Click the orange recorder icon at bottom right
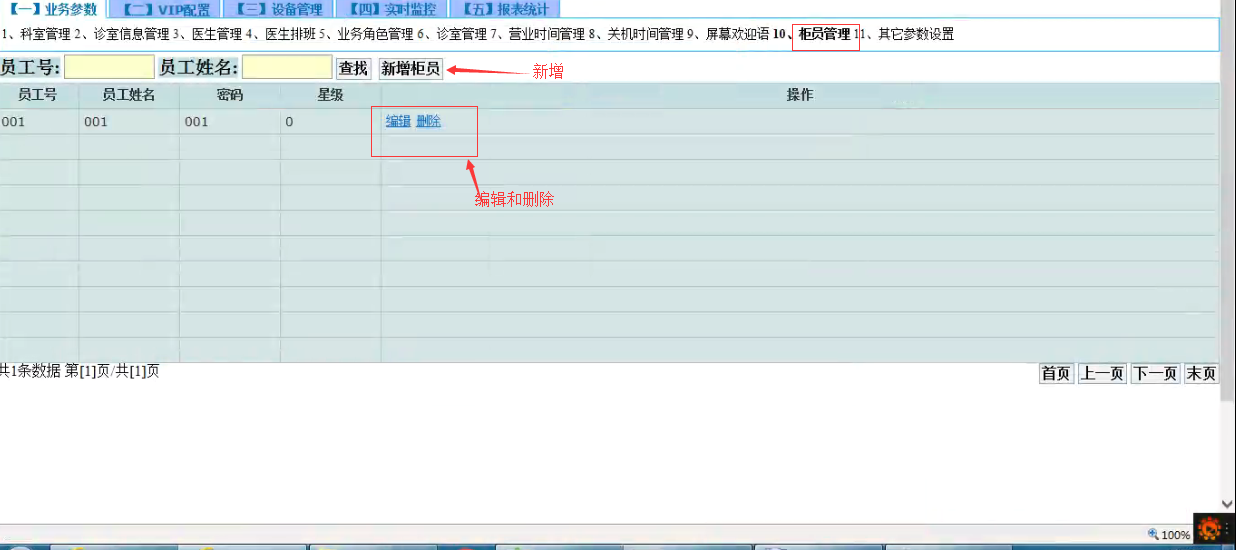1236x550 pixels. tap(1209, 527)
